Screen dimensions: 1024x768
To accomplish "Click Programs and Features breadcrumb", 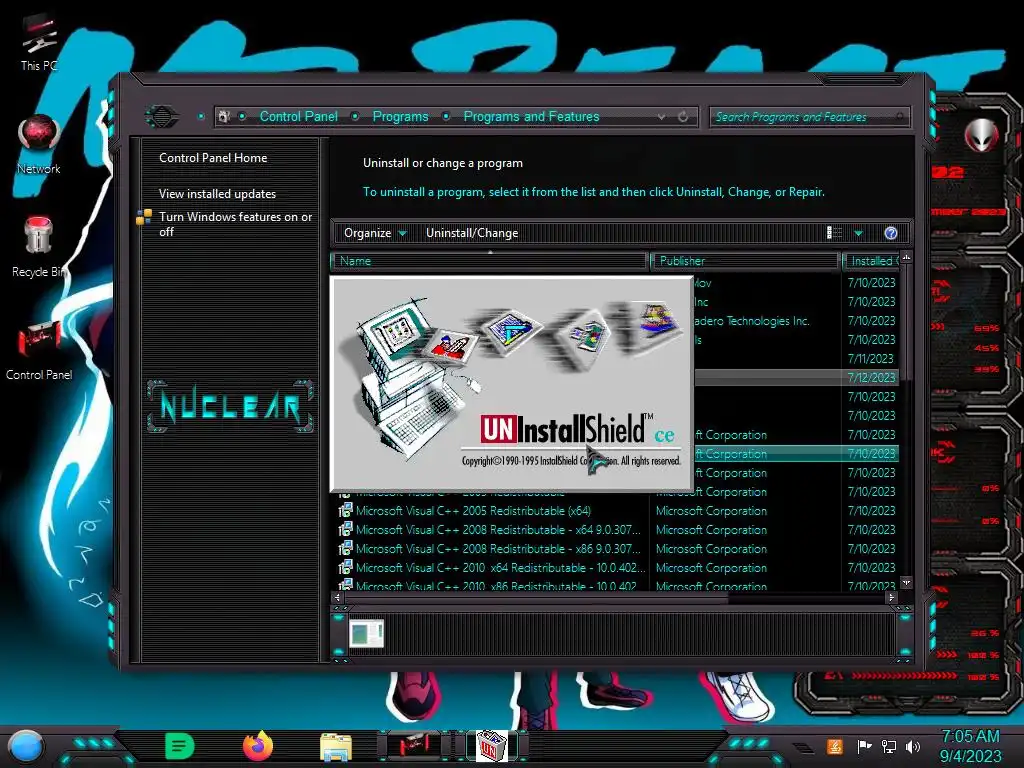I will click(531, 116).
